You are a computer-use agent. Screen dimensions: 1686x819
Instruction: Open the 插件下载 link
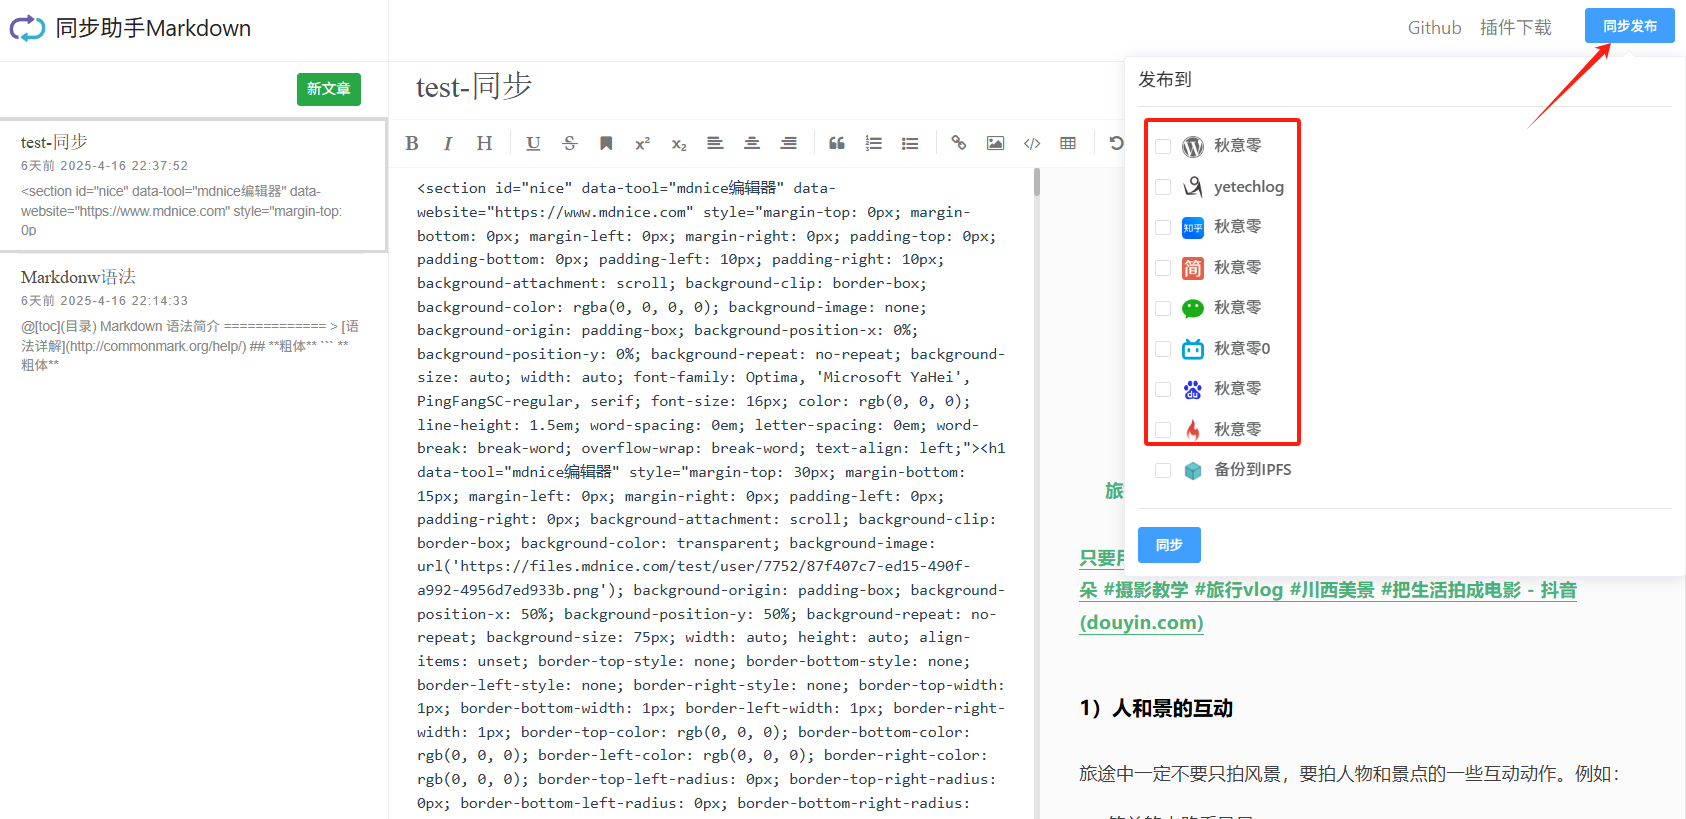coord(1516,28)
